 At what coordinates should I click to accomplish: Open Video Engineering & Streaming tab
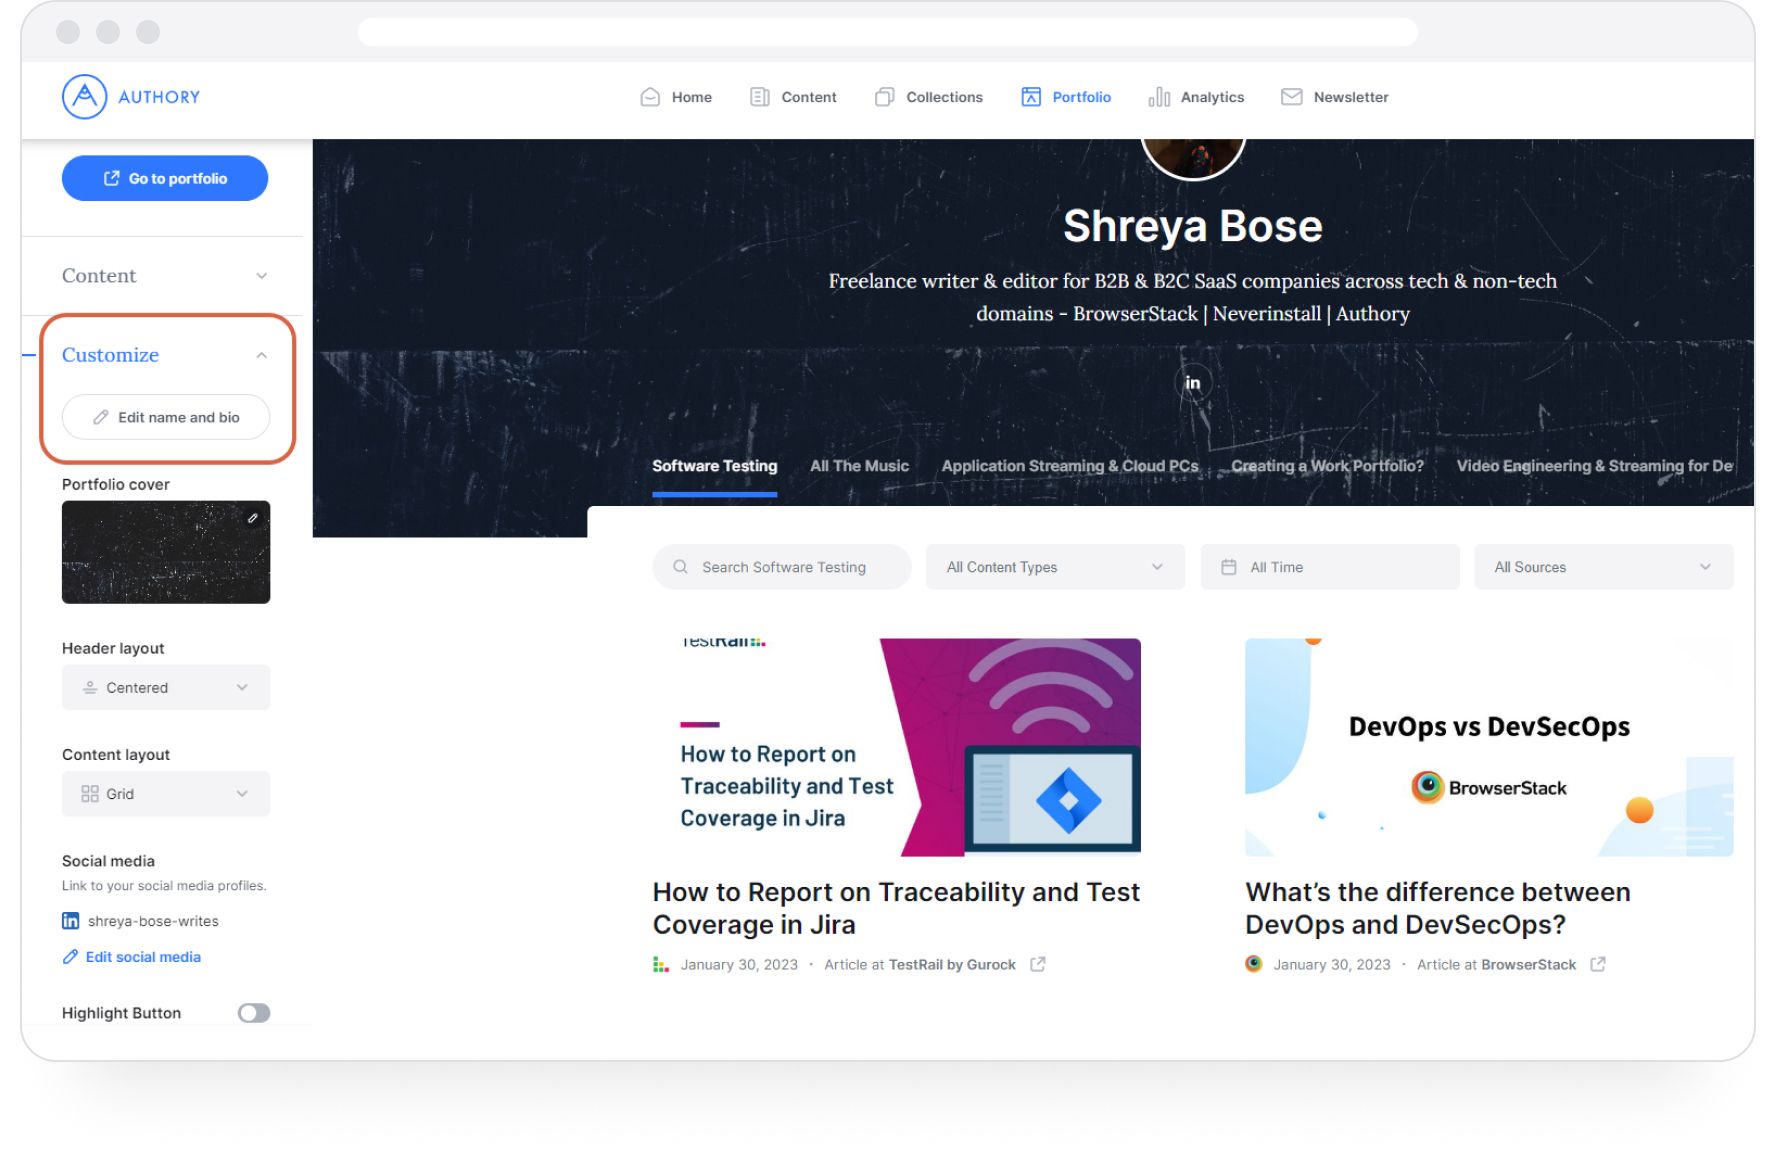[x=1594, y=466]
